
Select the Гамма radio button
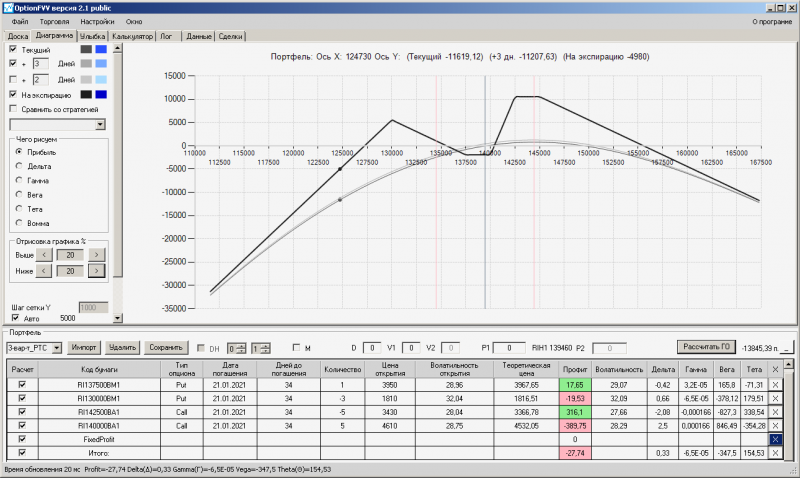tap(19, 180)
